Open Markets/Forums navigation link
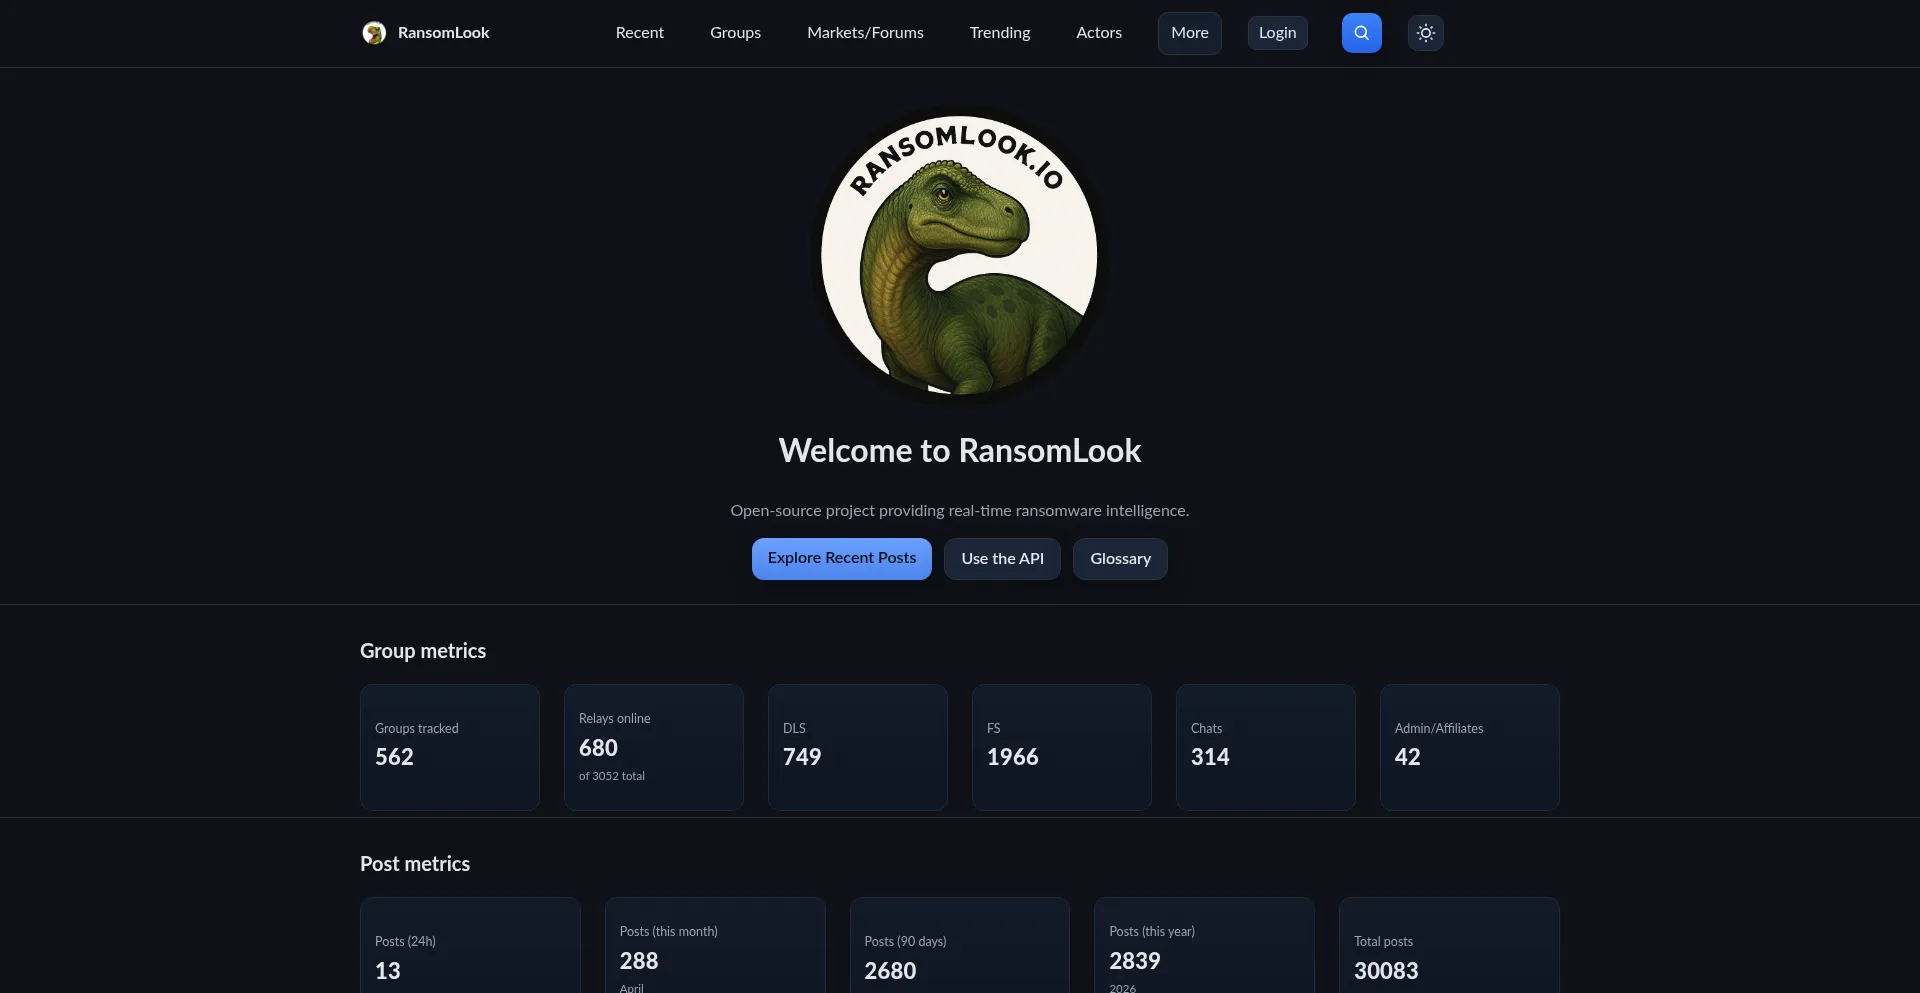Viewport: 1920px width, 993px height. point(865,33)
